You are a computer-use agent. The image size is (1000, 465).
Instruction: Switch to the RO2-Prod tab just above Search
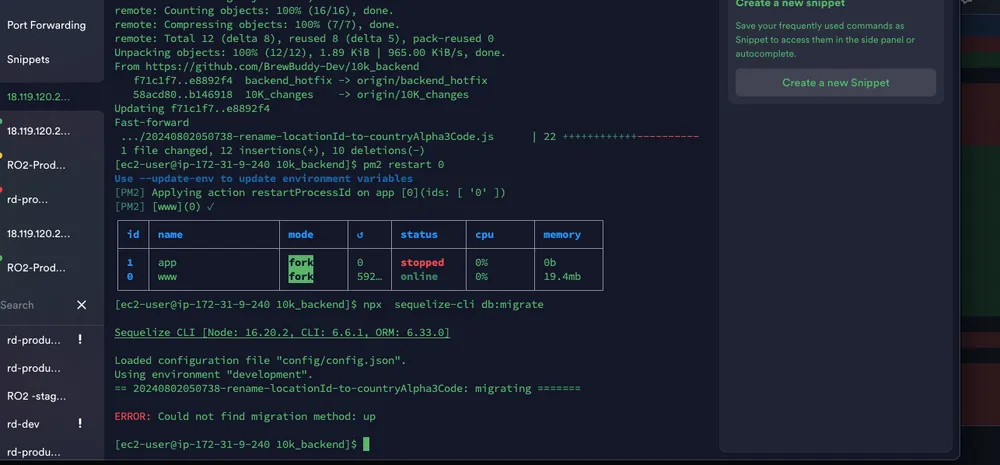coord(38,268)
